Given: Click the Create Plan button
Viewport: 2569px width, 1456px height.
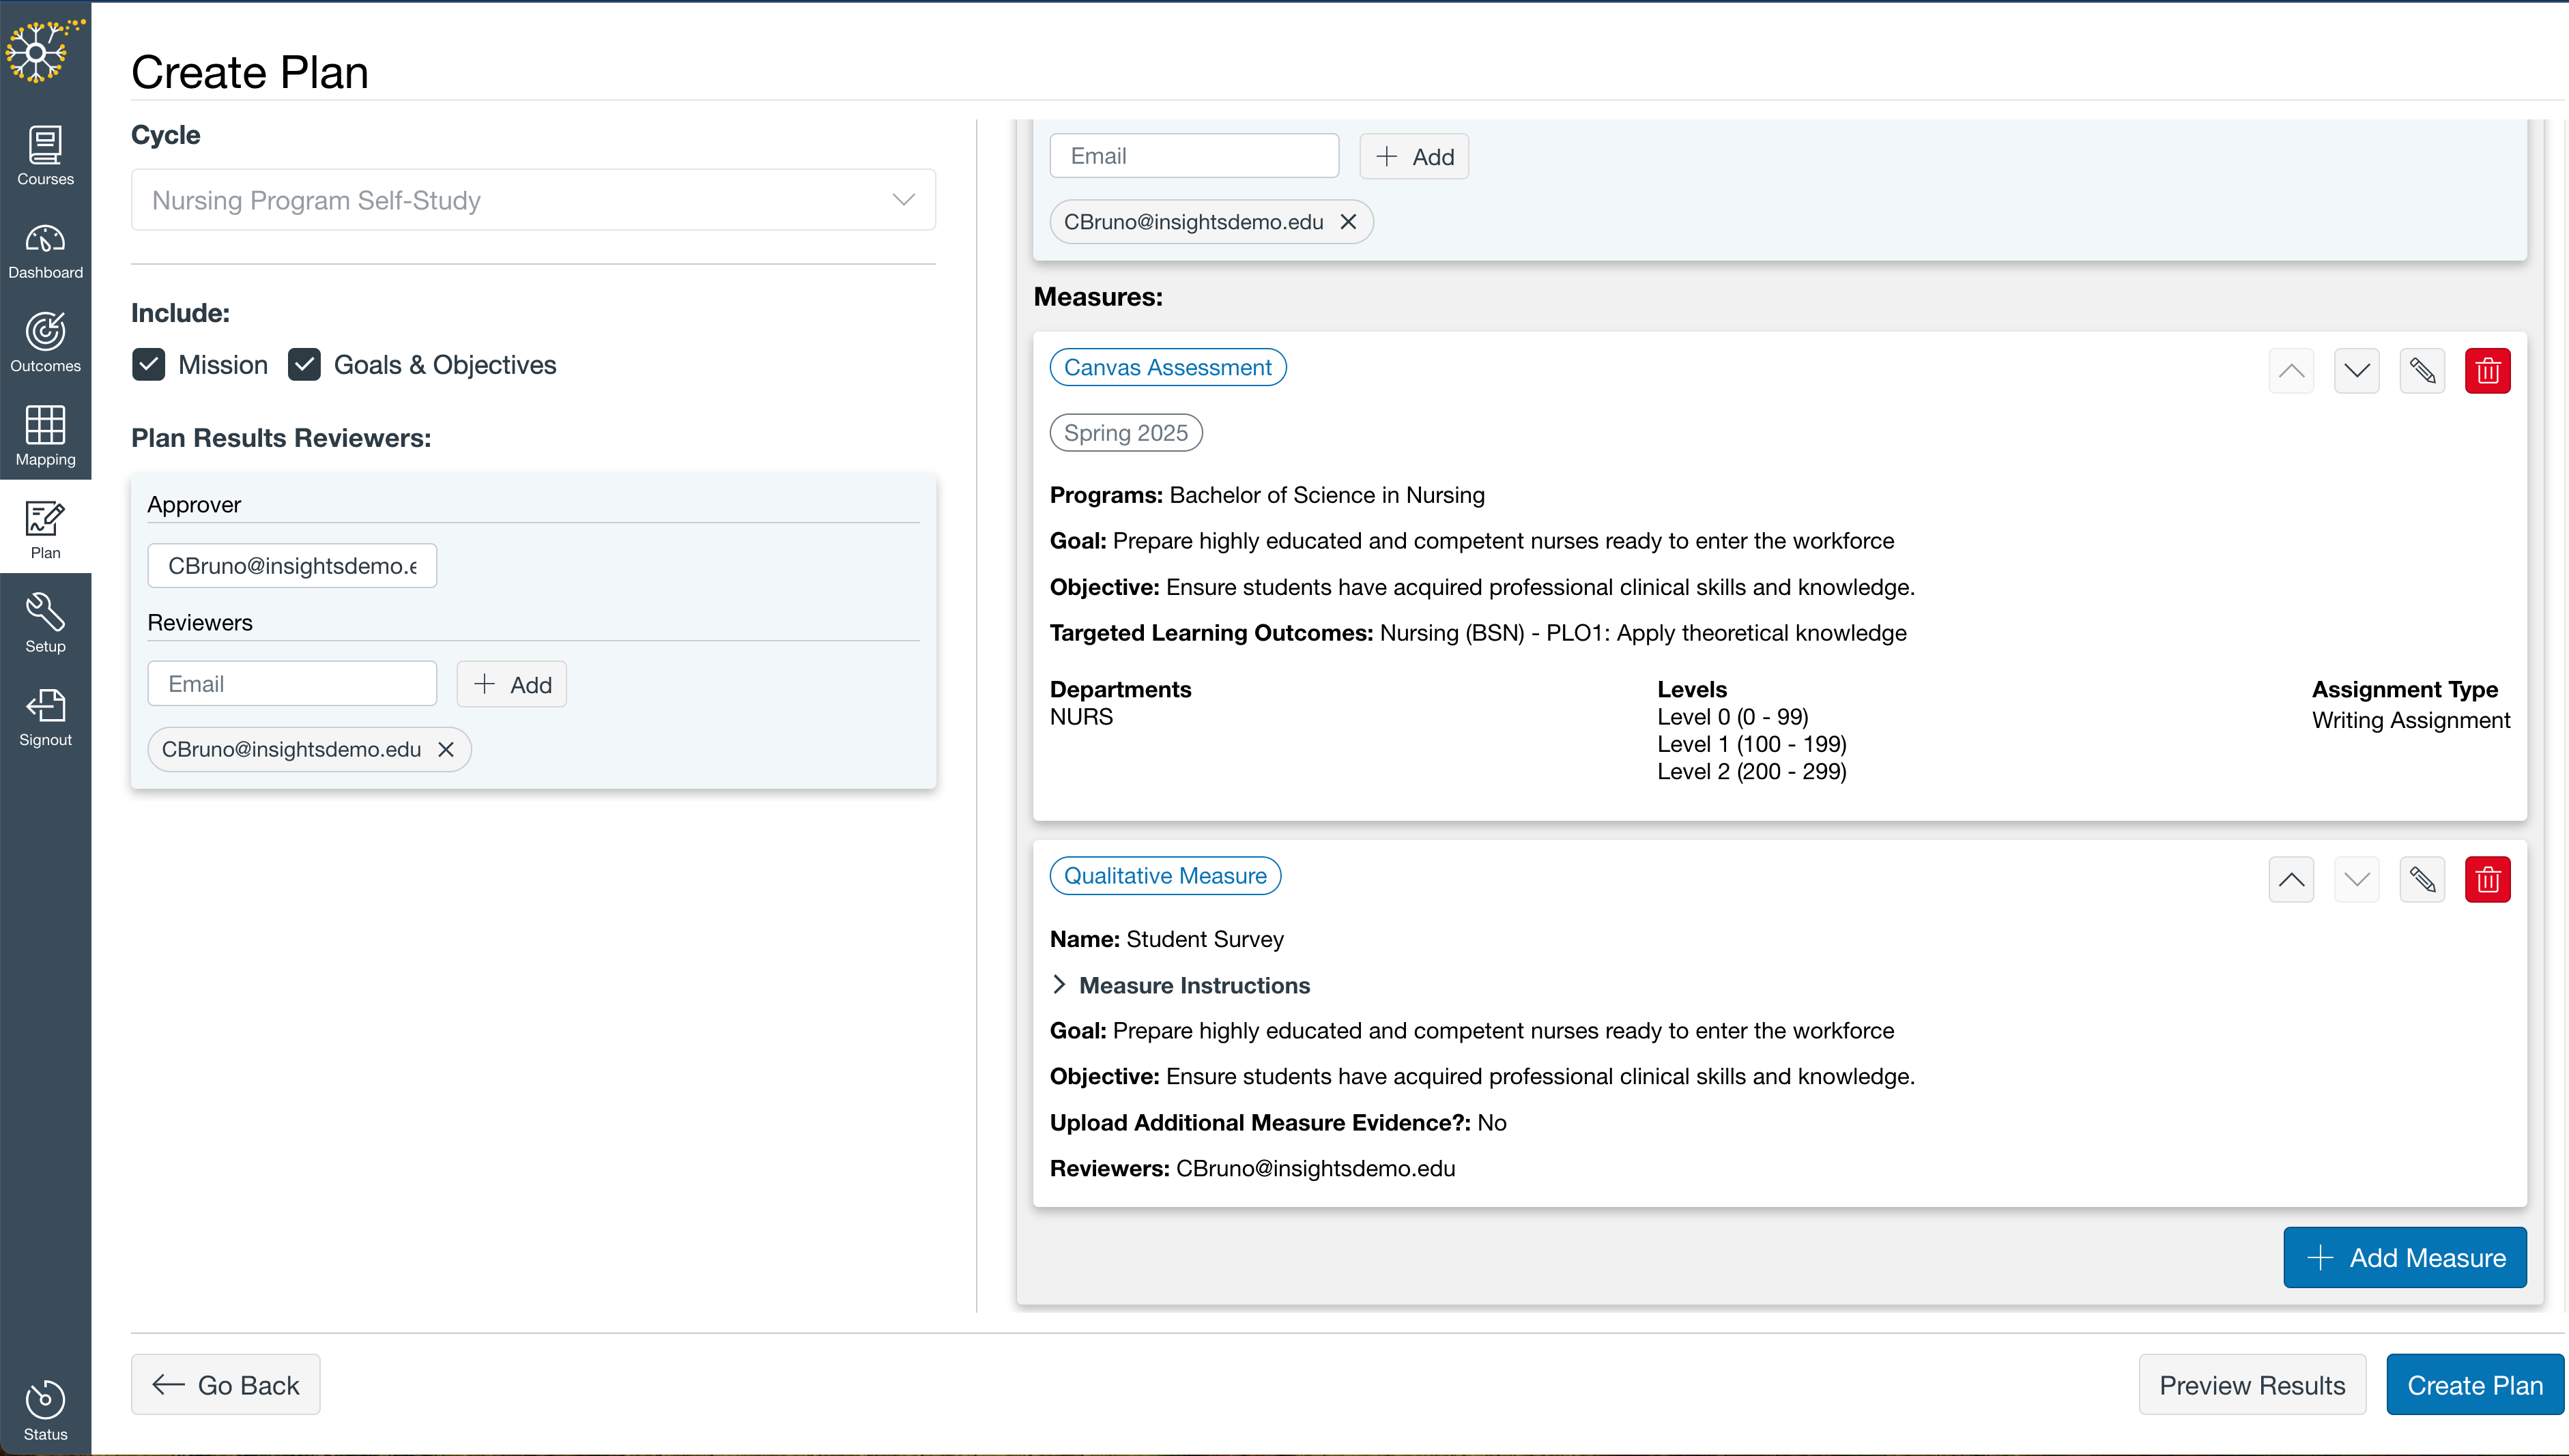Looking at the screenshot, I should 2474,1384.
